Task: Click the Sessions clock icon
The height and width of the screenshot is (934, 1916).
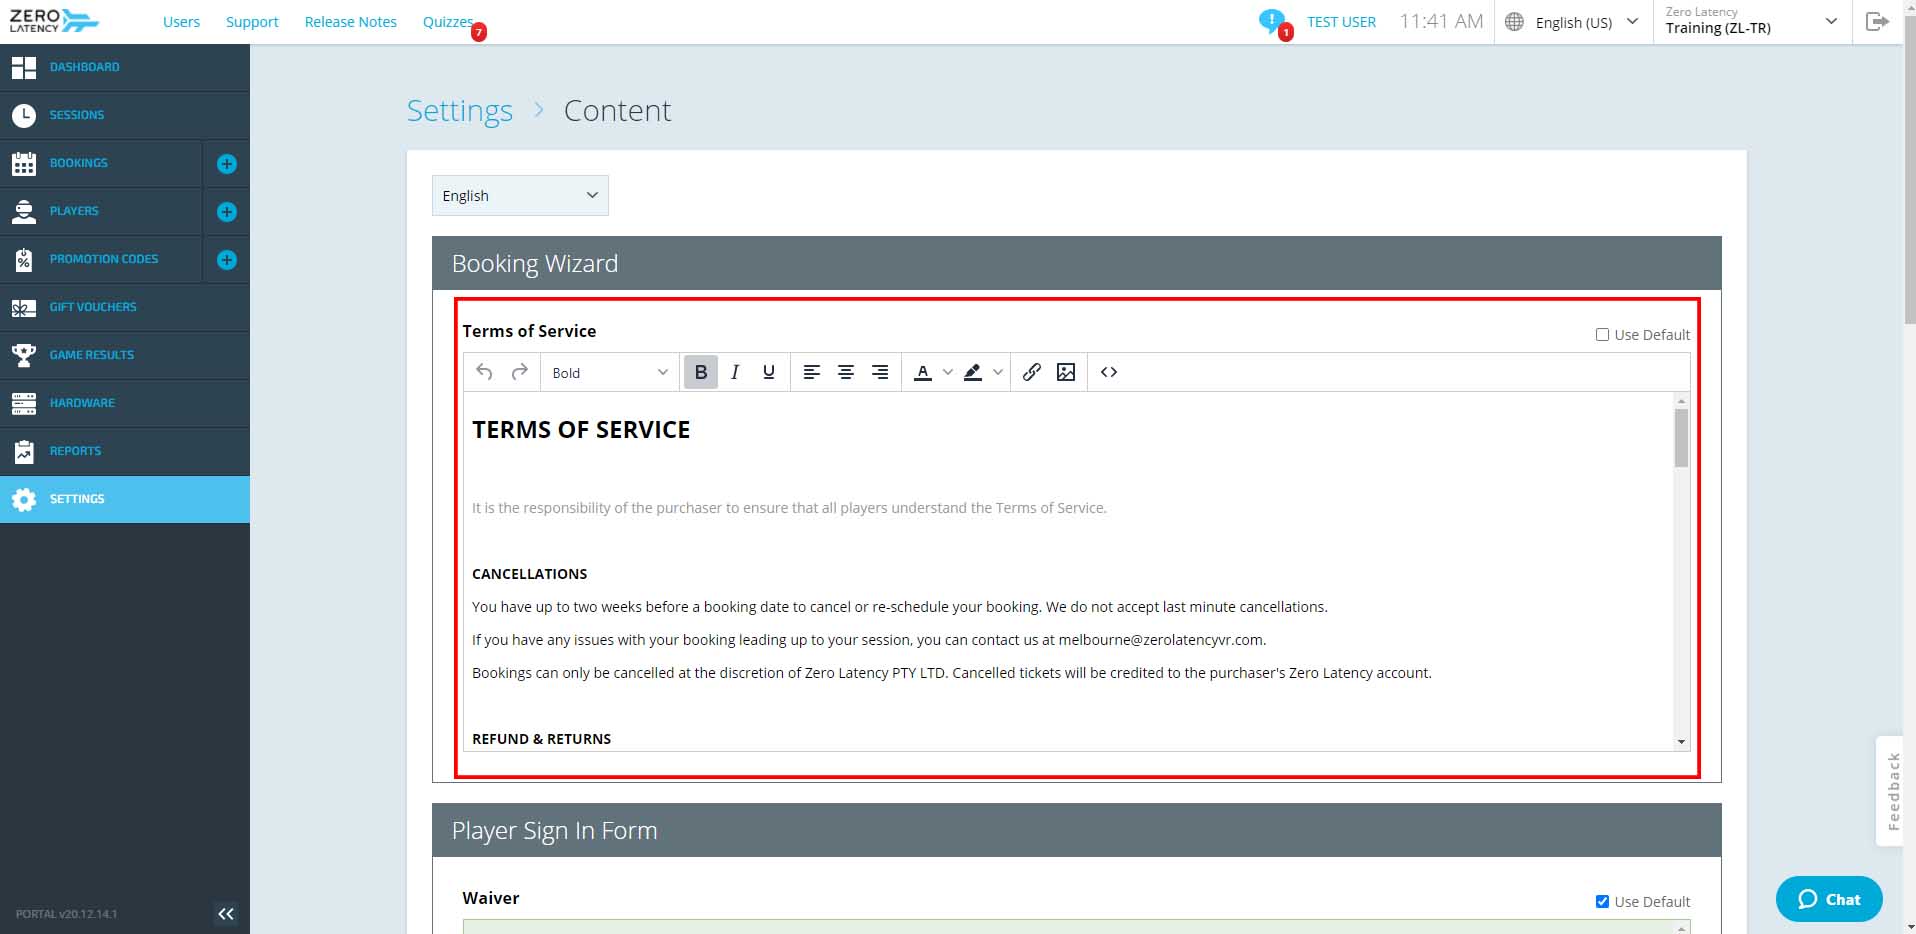Action: point(24,116)
